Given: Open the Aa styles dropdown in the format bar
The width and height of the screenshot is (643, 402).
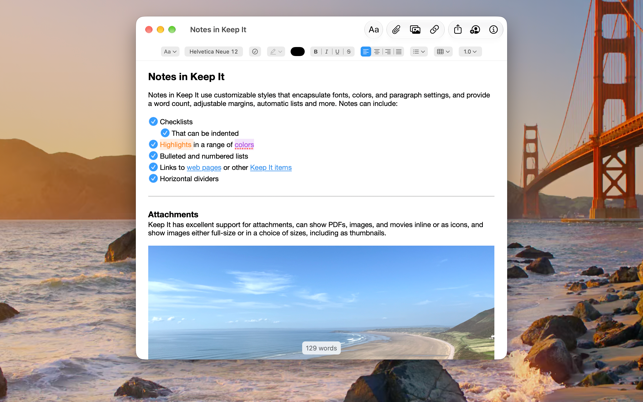Looking at the screenshot, I should click(x=170, y=52).
